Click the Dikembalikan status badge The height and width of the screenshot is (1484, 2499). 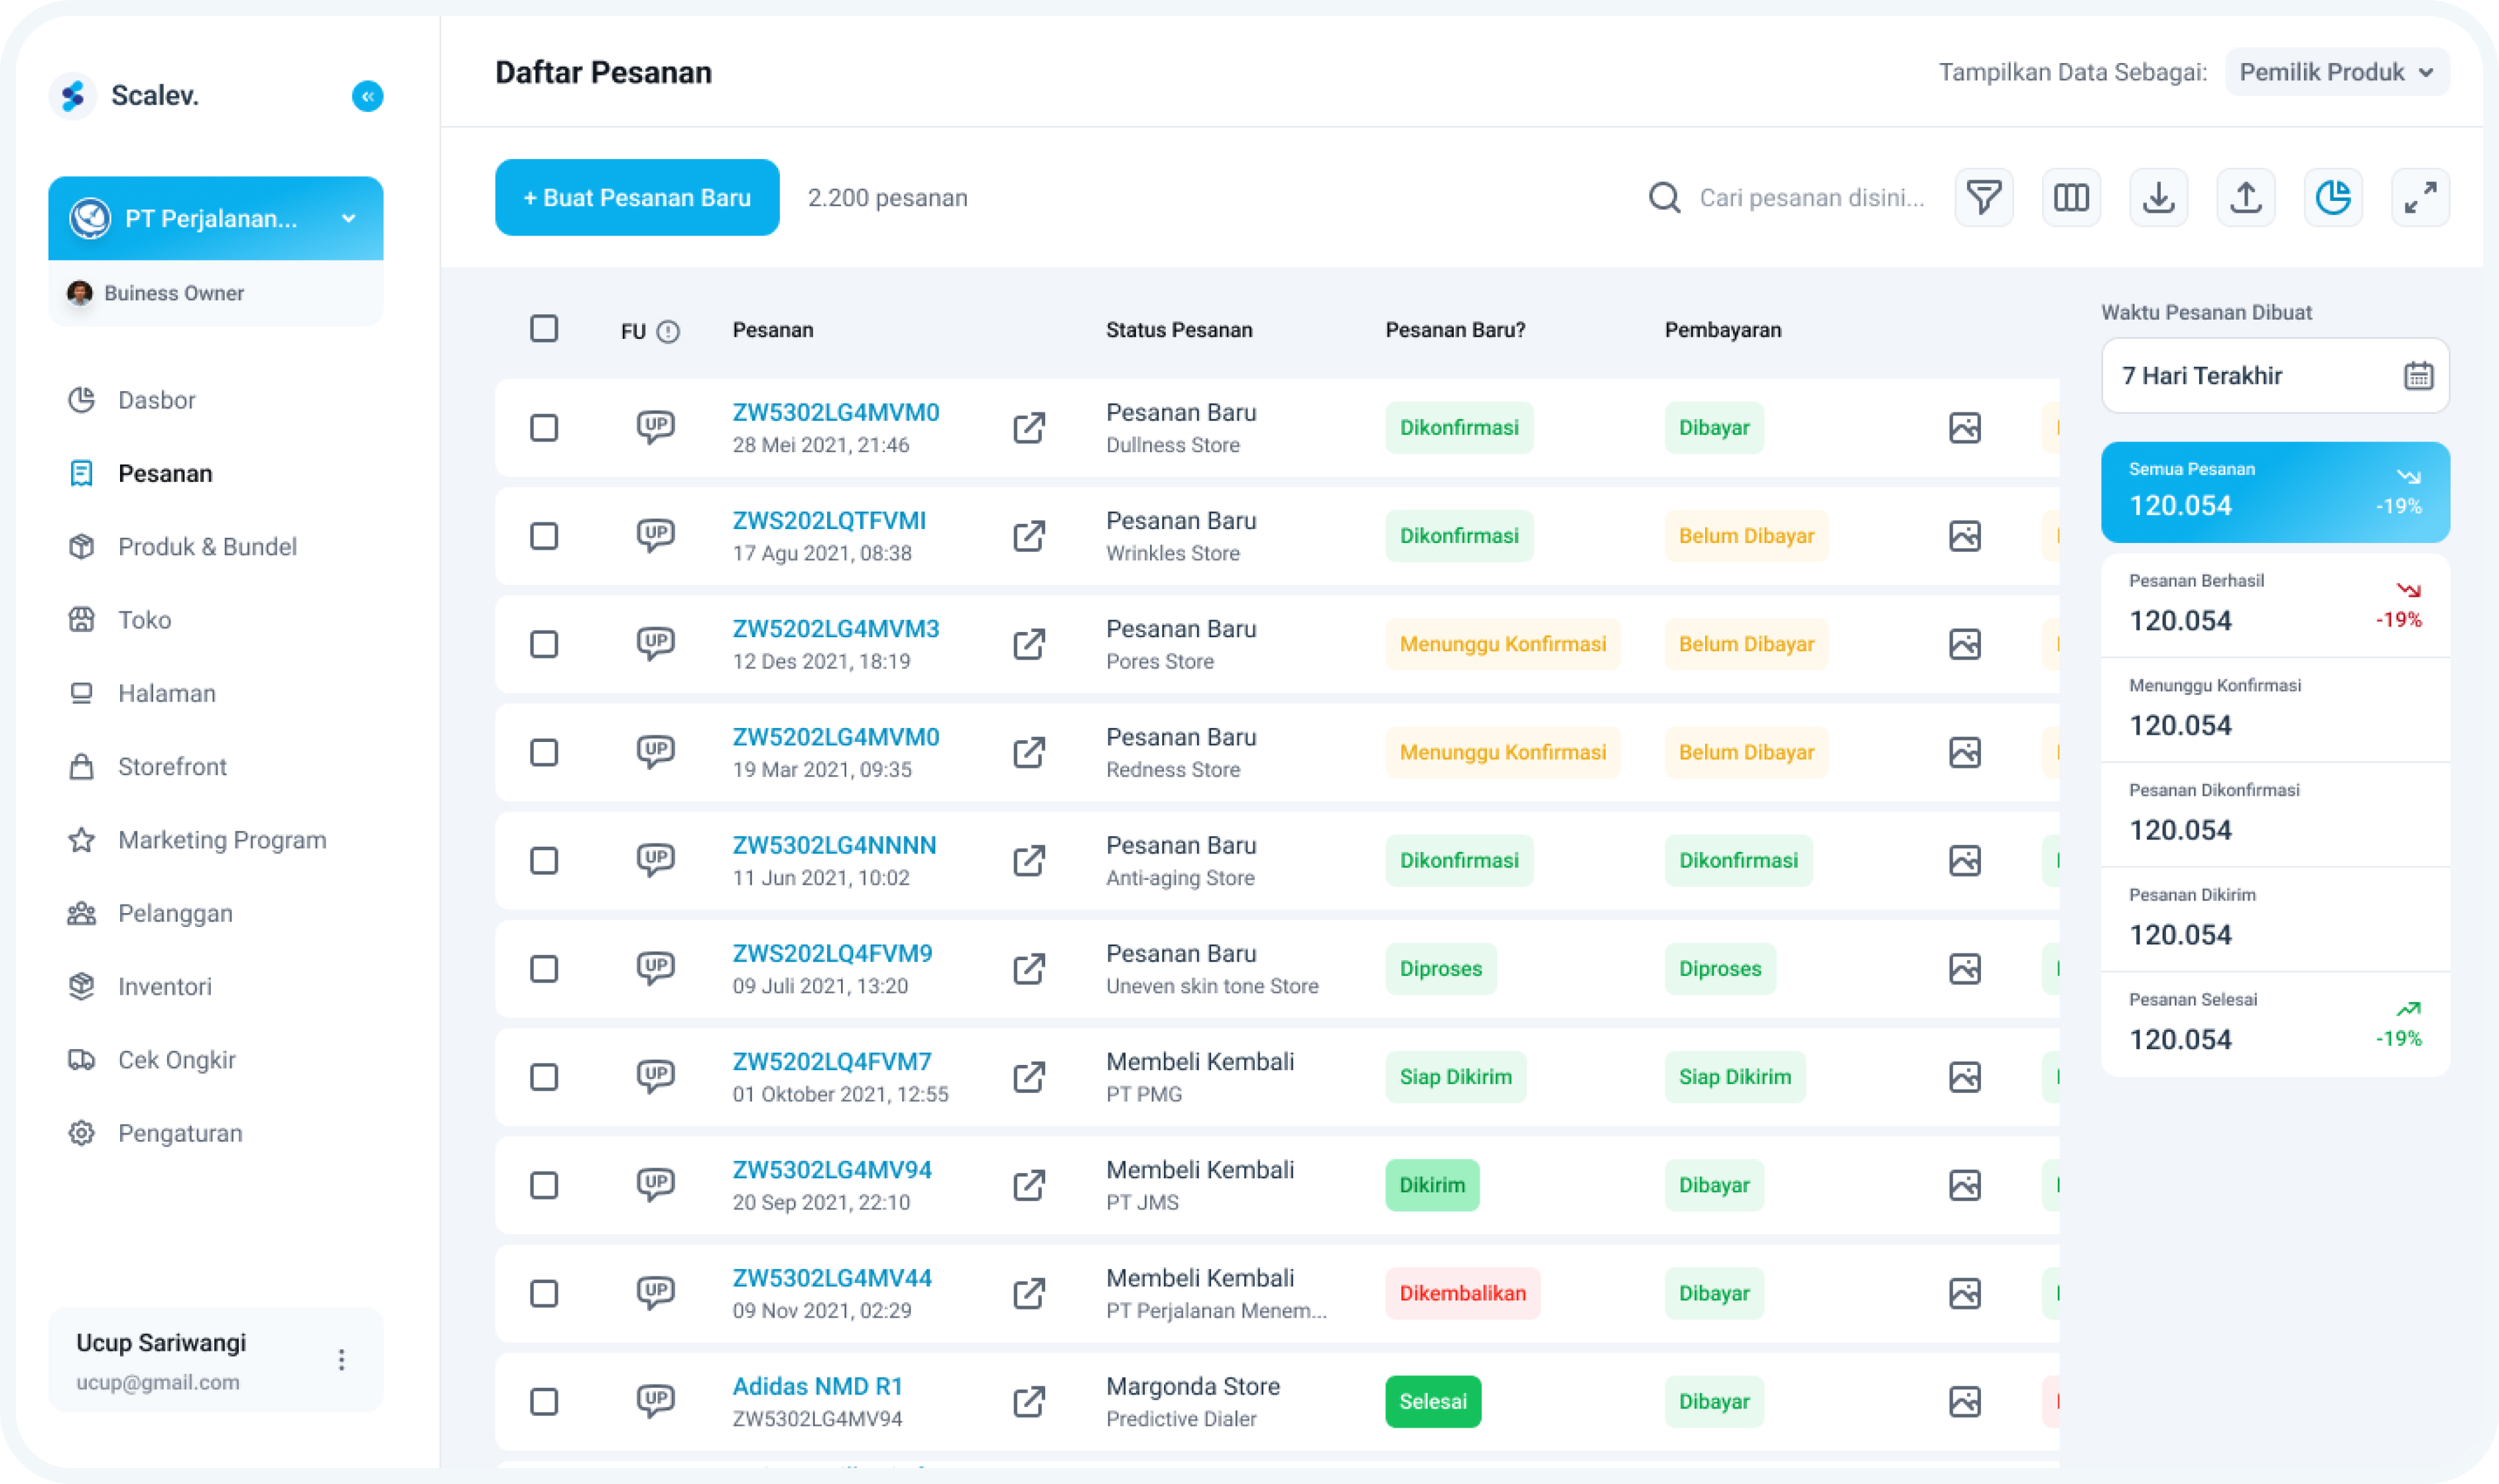tap(1462, 1293)
